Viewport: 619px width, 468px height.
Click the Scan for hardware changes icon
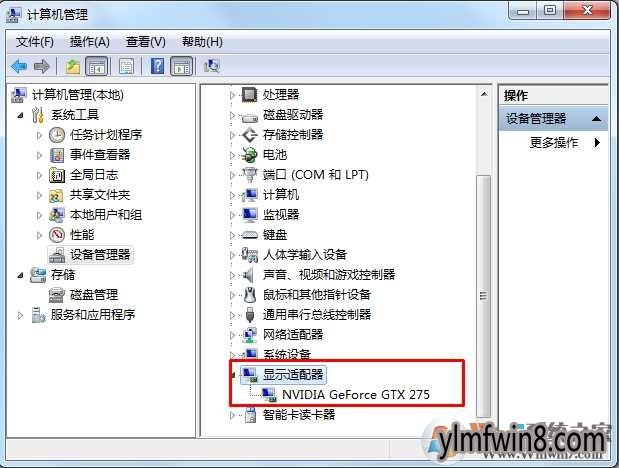coord(212,66)
